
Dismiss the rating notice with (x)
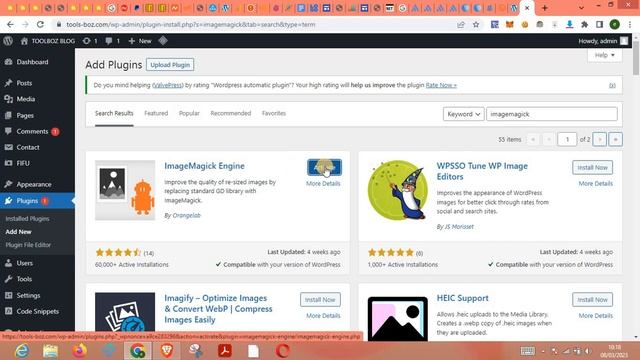612,85
